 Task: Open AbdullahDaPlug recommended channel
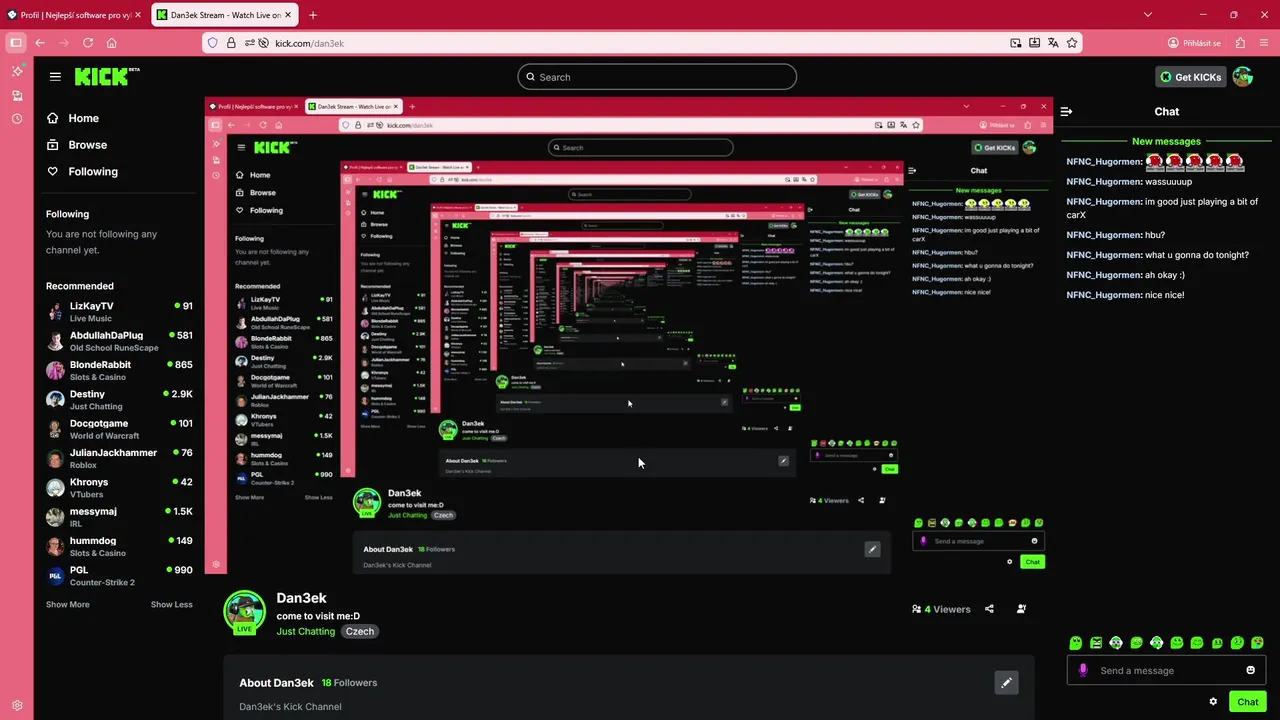coord(119,341)
